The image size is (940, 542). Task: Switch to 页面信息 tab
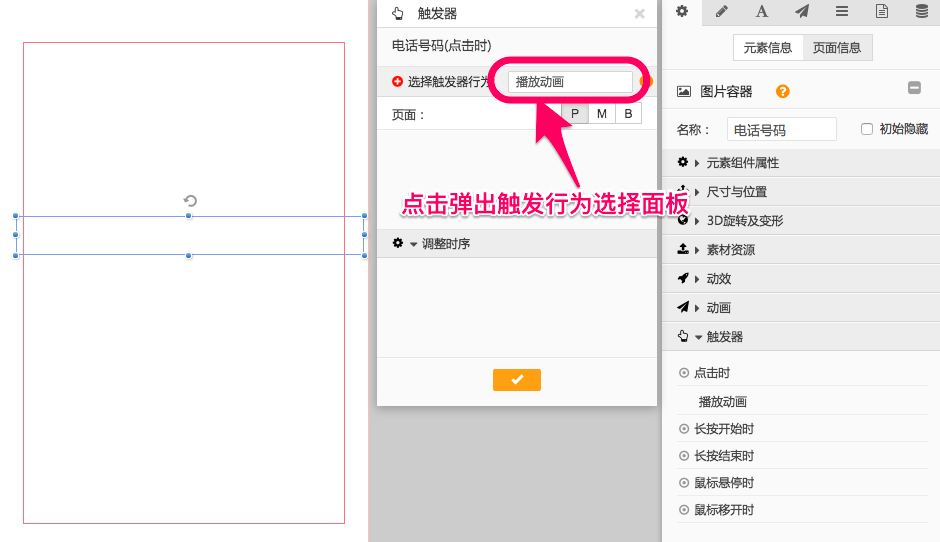[x=837, y=47]
